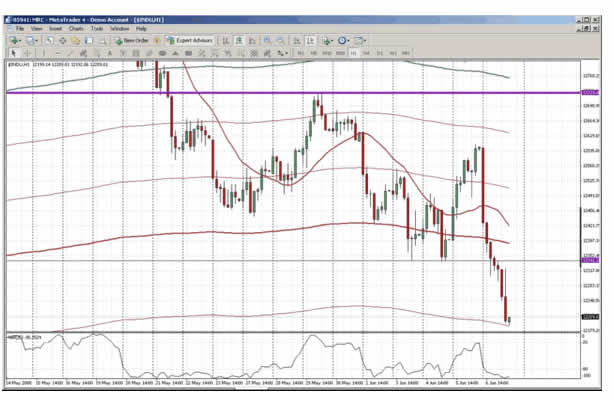Select the Horizontal Line drawing tool
The width and height of the screenshot is (614, 400).
[x=58, y=53]
